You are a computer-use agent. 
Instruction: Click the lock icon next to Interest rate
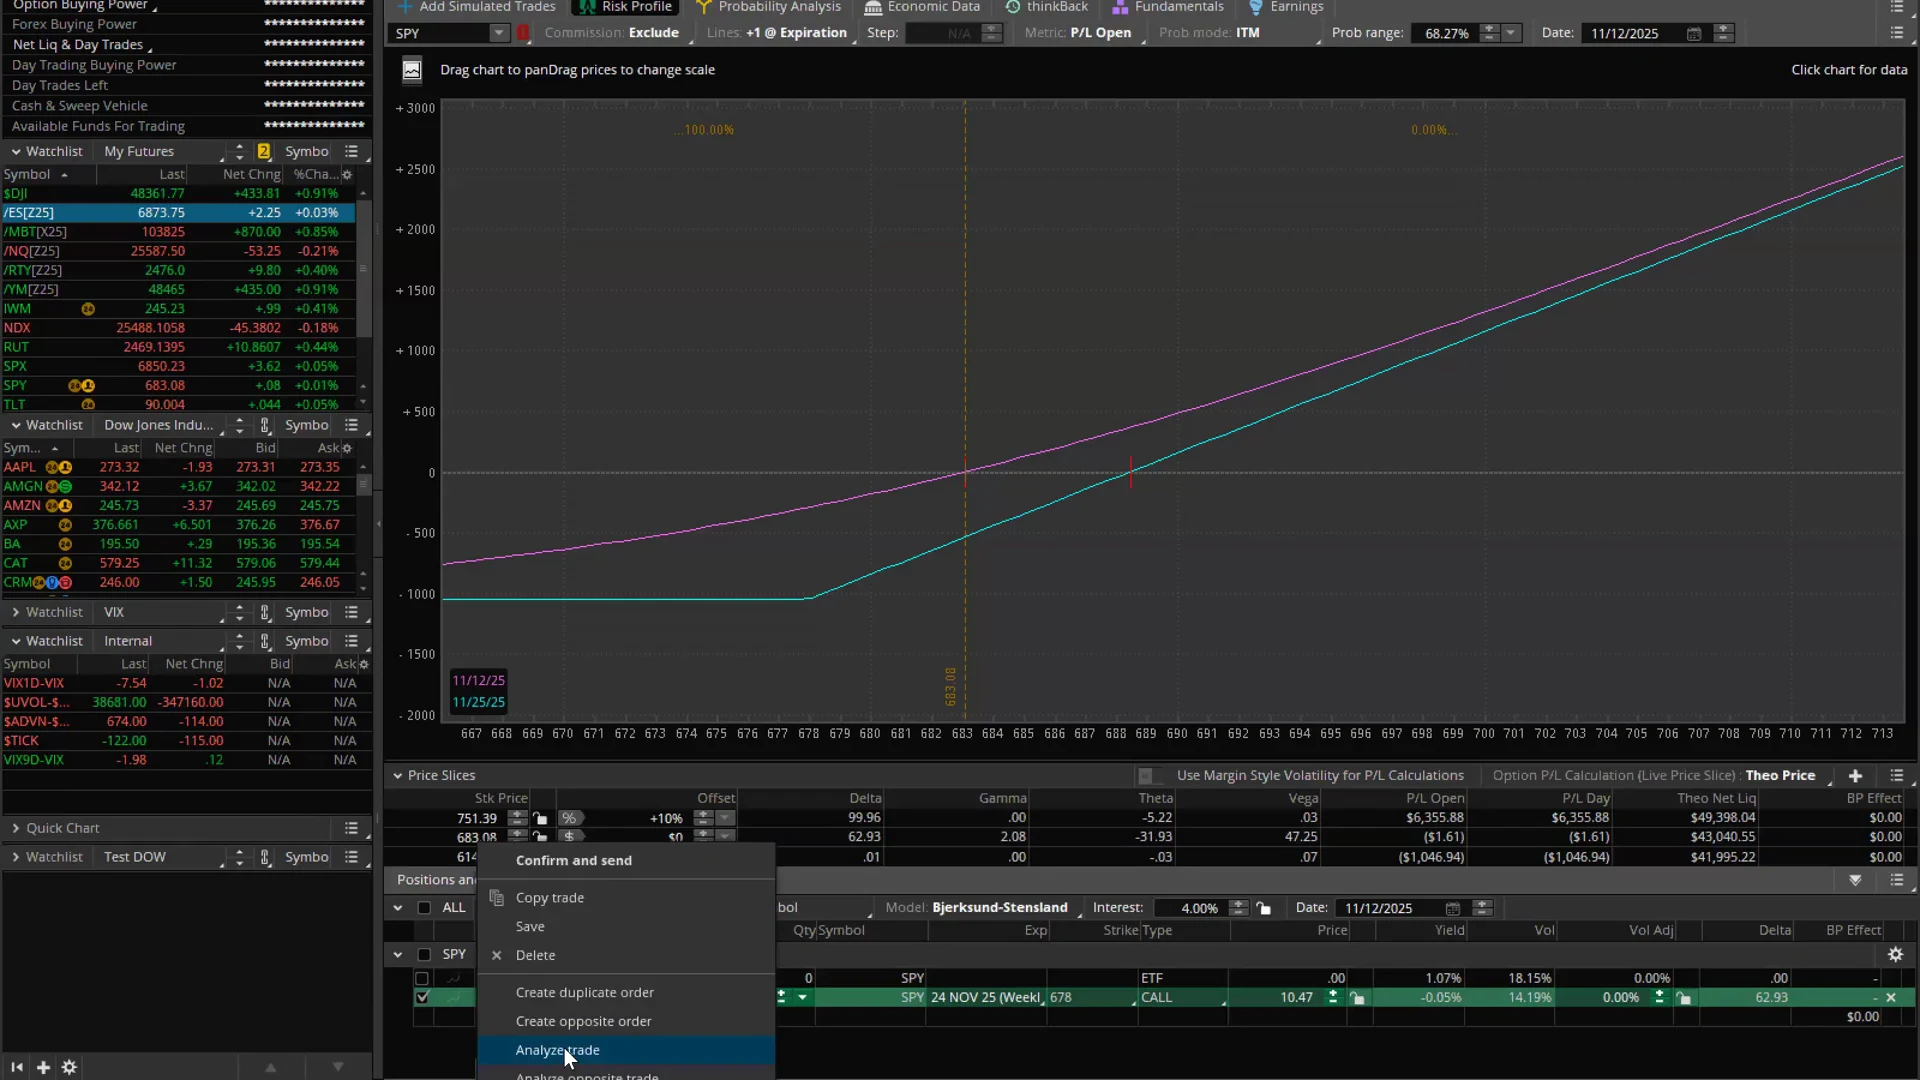(x=1264, y=908)
